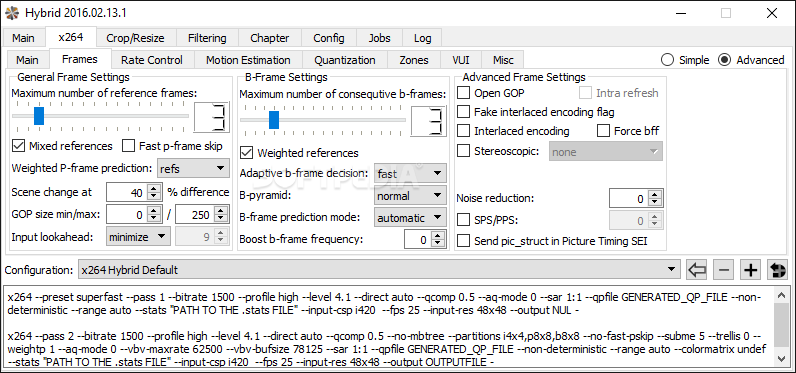The width and height of the screenshot is (796, 373).
Task: Switch to the top-level Main tab
Action: tap(23, 38)
